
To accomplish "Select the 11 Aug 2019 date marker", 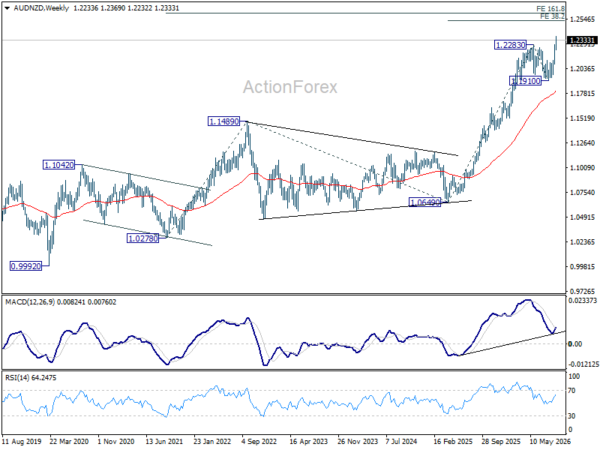I will [21, 442].
